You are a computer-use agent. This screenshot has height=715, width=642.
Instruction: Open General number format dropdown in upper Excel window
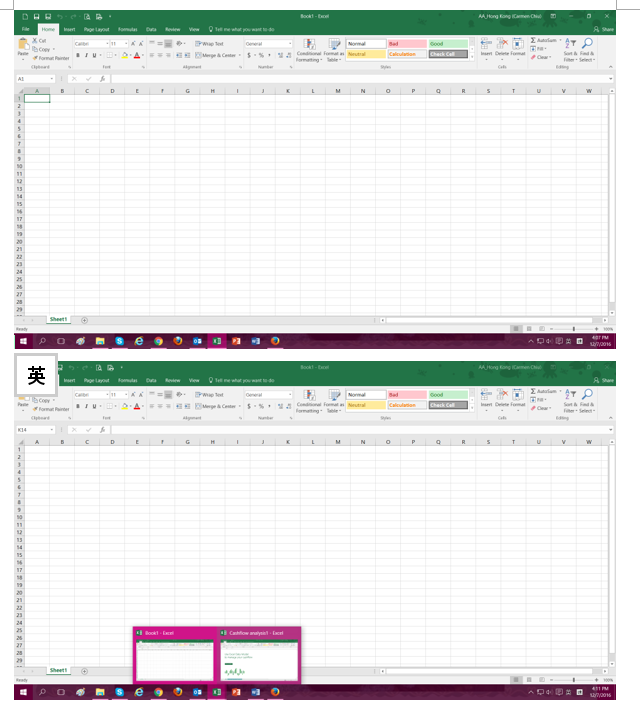[x=290, y=44]
